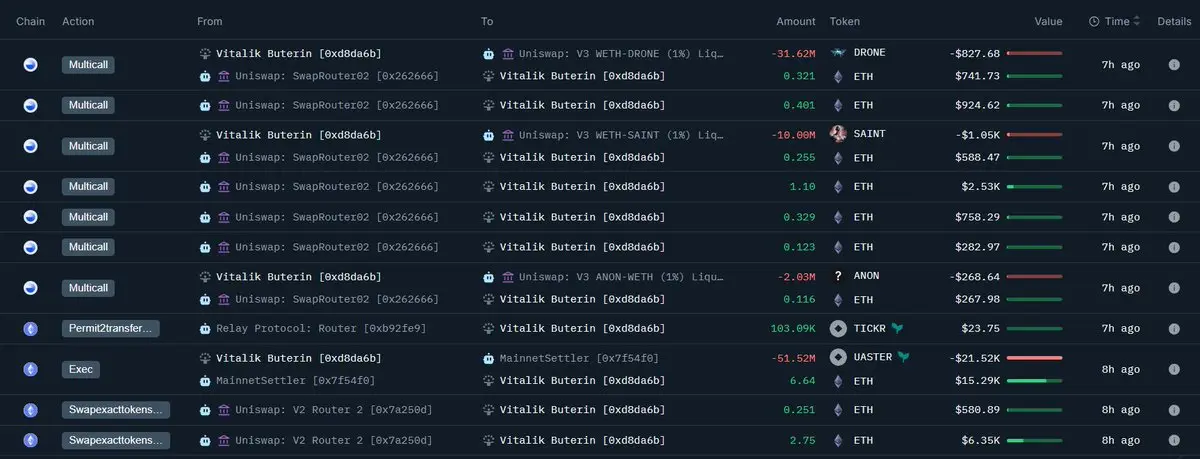Sort by the Time column header
This screenshot has width=1200, height=459.
pos(1116,21)
